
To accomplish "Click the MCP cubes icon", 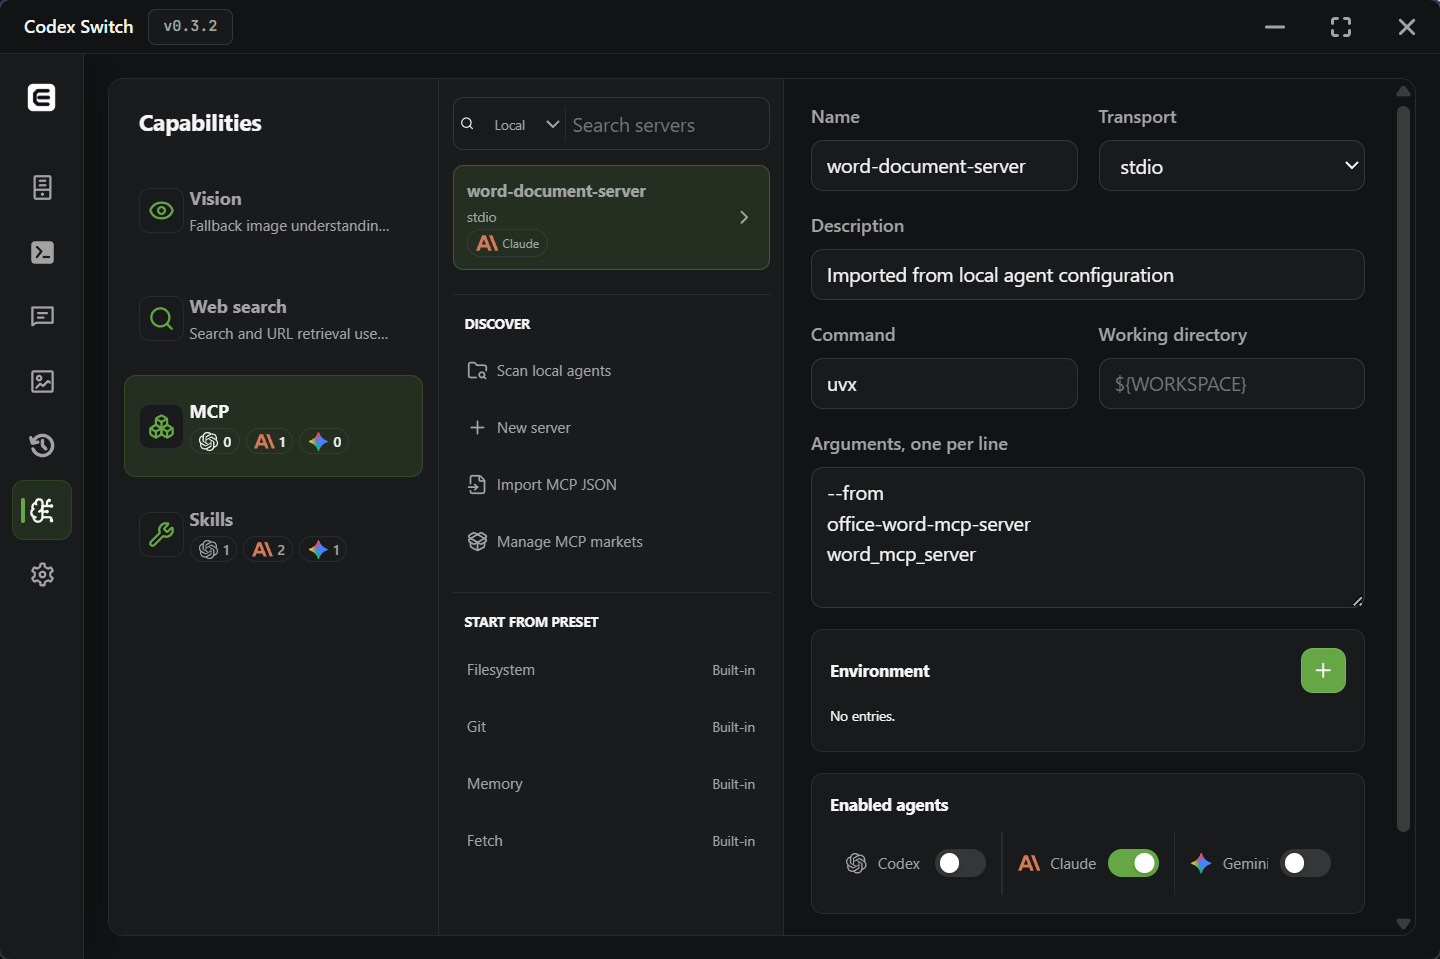I will 161,427.
